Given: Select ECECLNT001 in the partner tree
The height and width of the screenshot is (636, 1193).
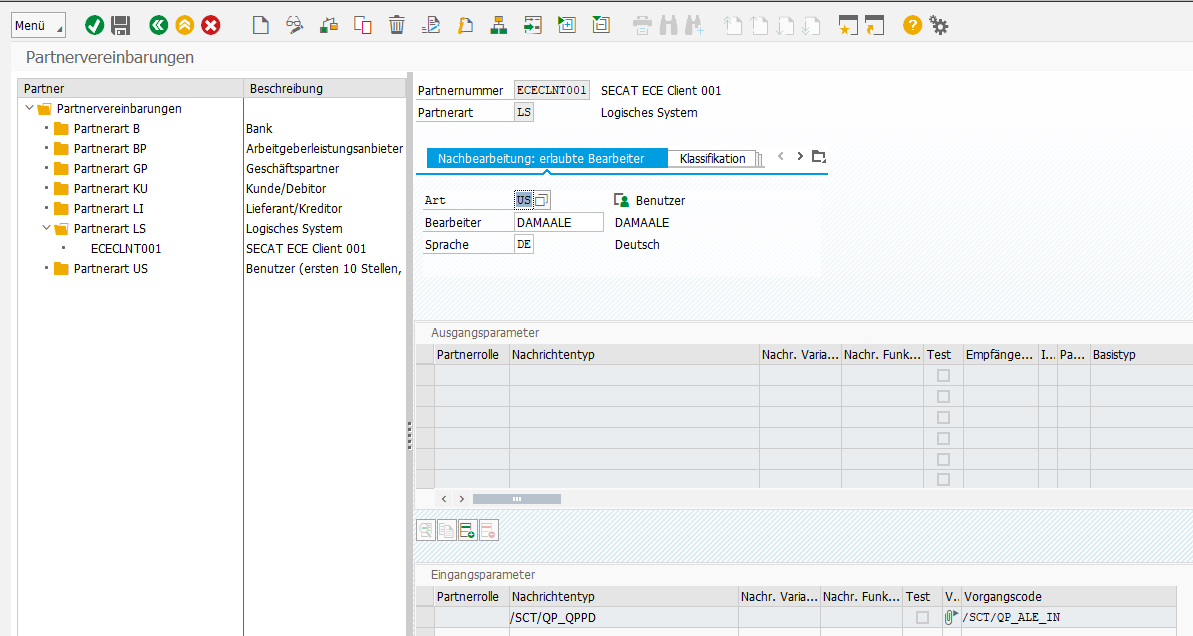Looking at the screenshot, I should (x=125, y=249).
